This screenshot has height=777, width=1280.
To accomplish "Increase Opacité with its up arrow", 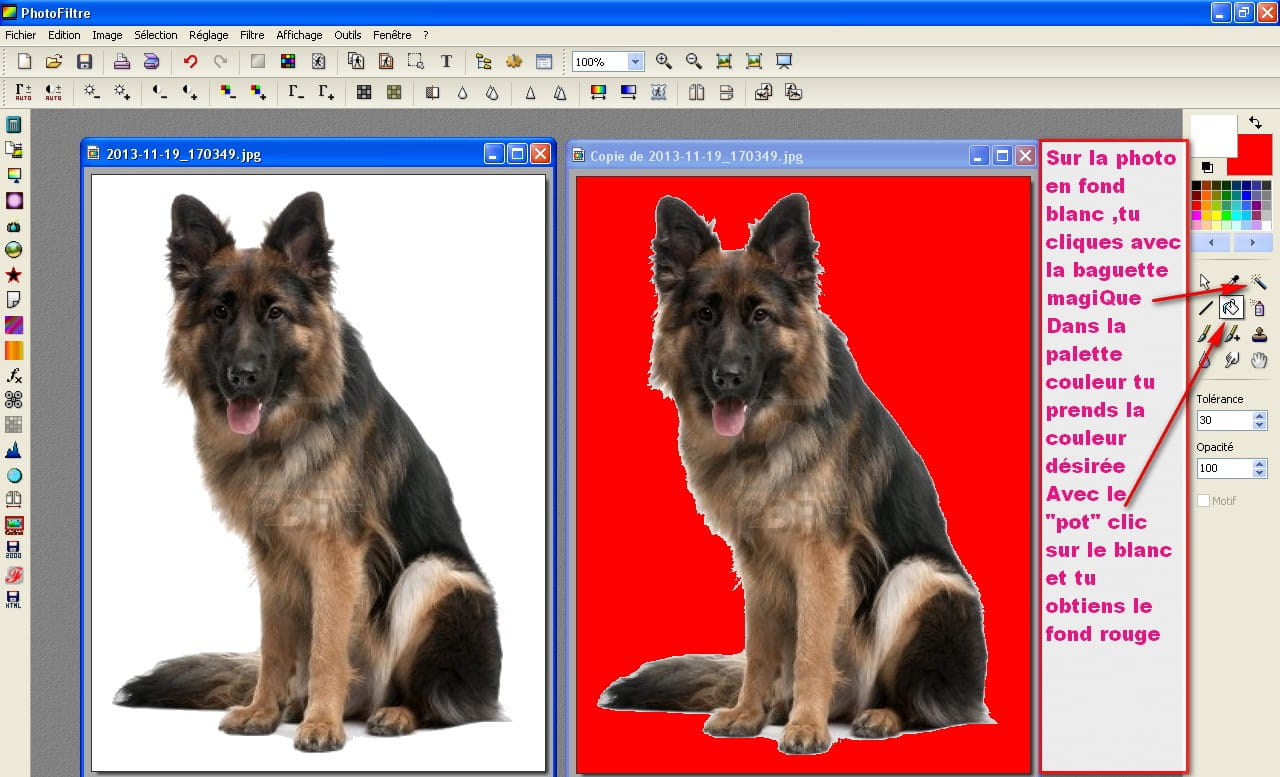I will coord(1260,464).
